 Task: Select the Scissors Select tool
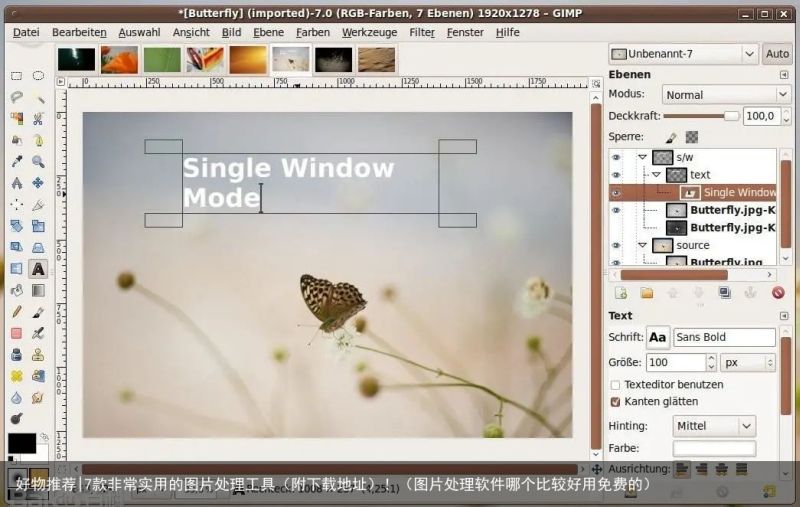38,119
